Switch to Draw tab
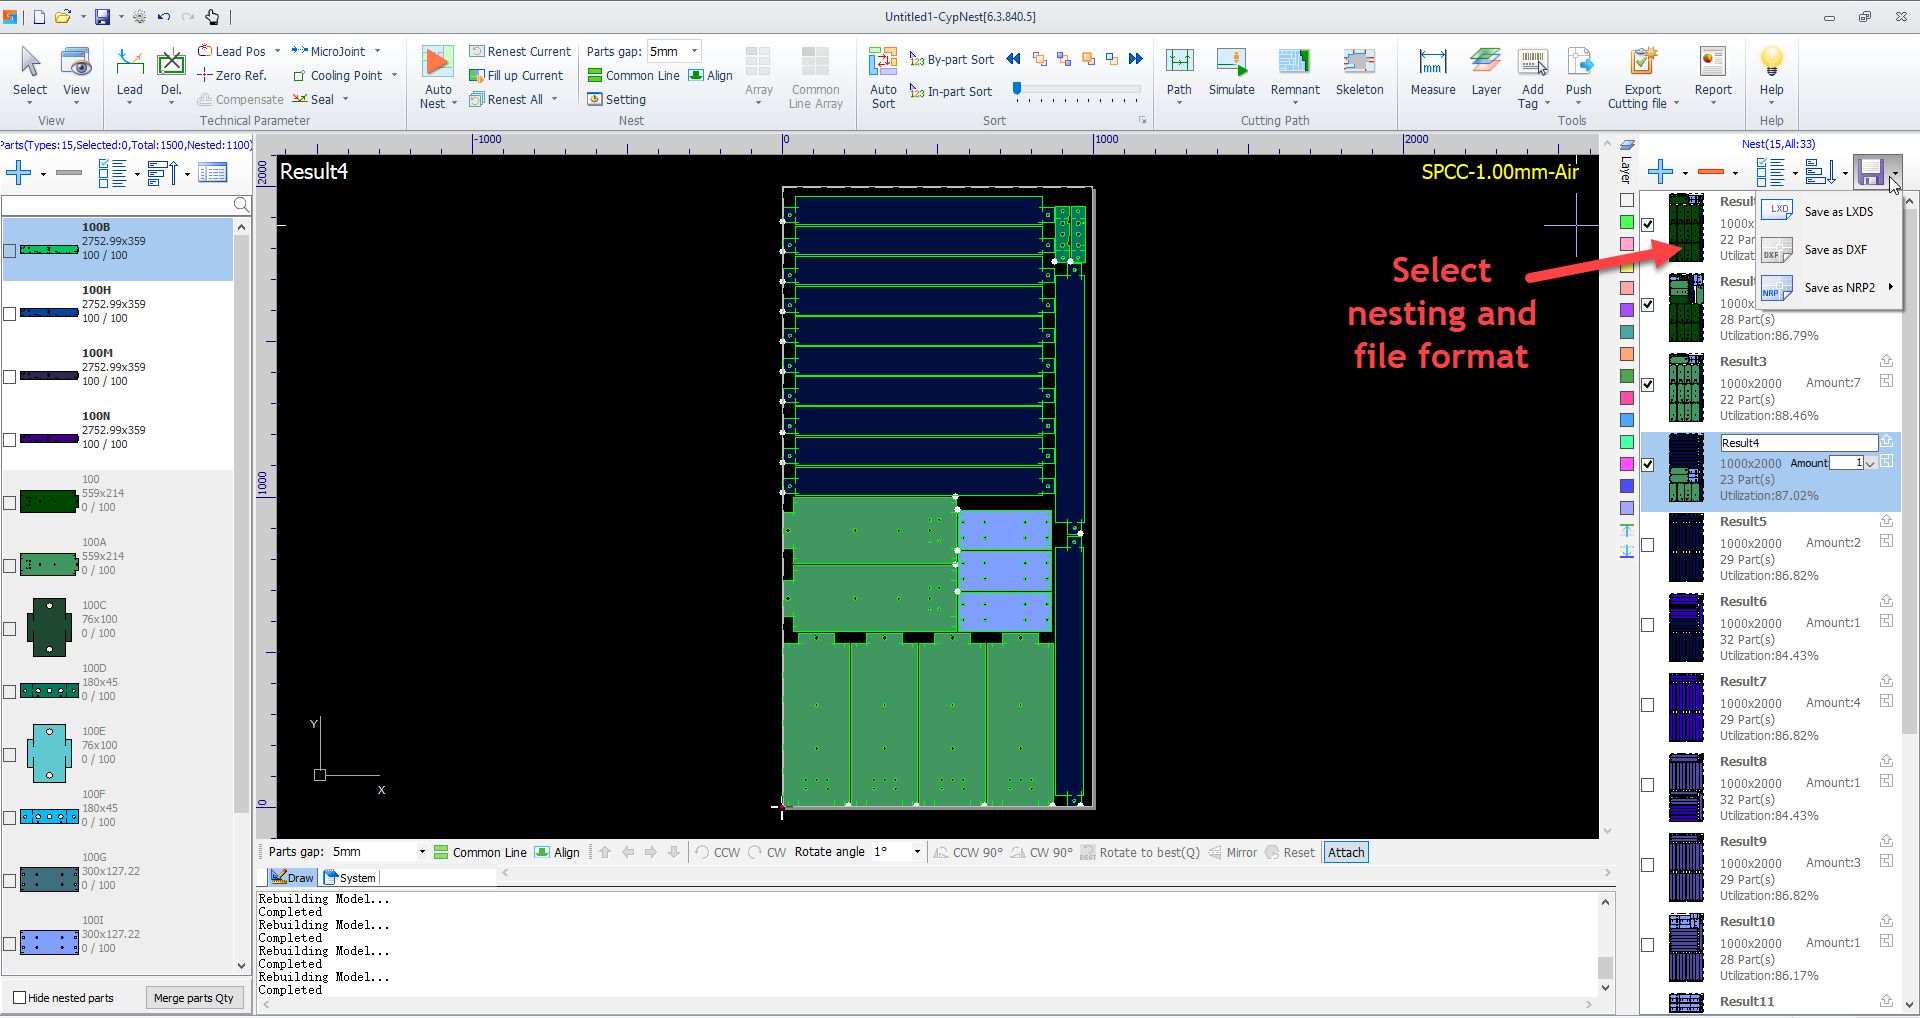Screen dimensions: 1920x1018 292,877
